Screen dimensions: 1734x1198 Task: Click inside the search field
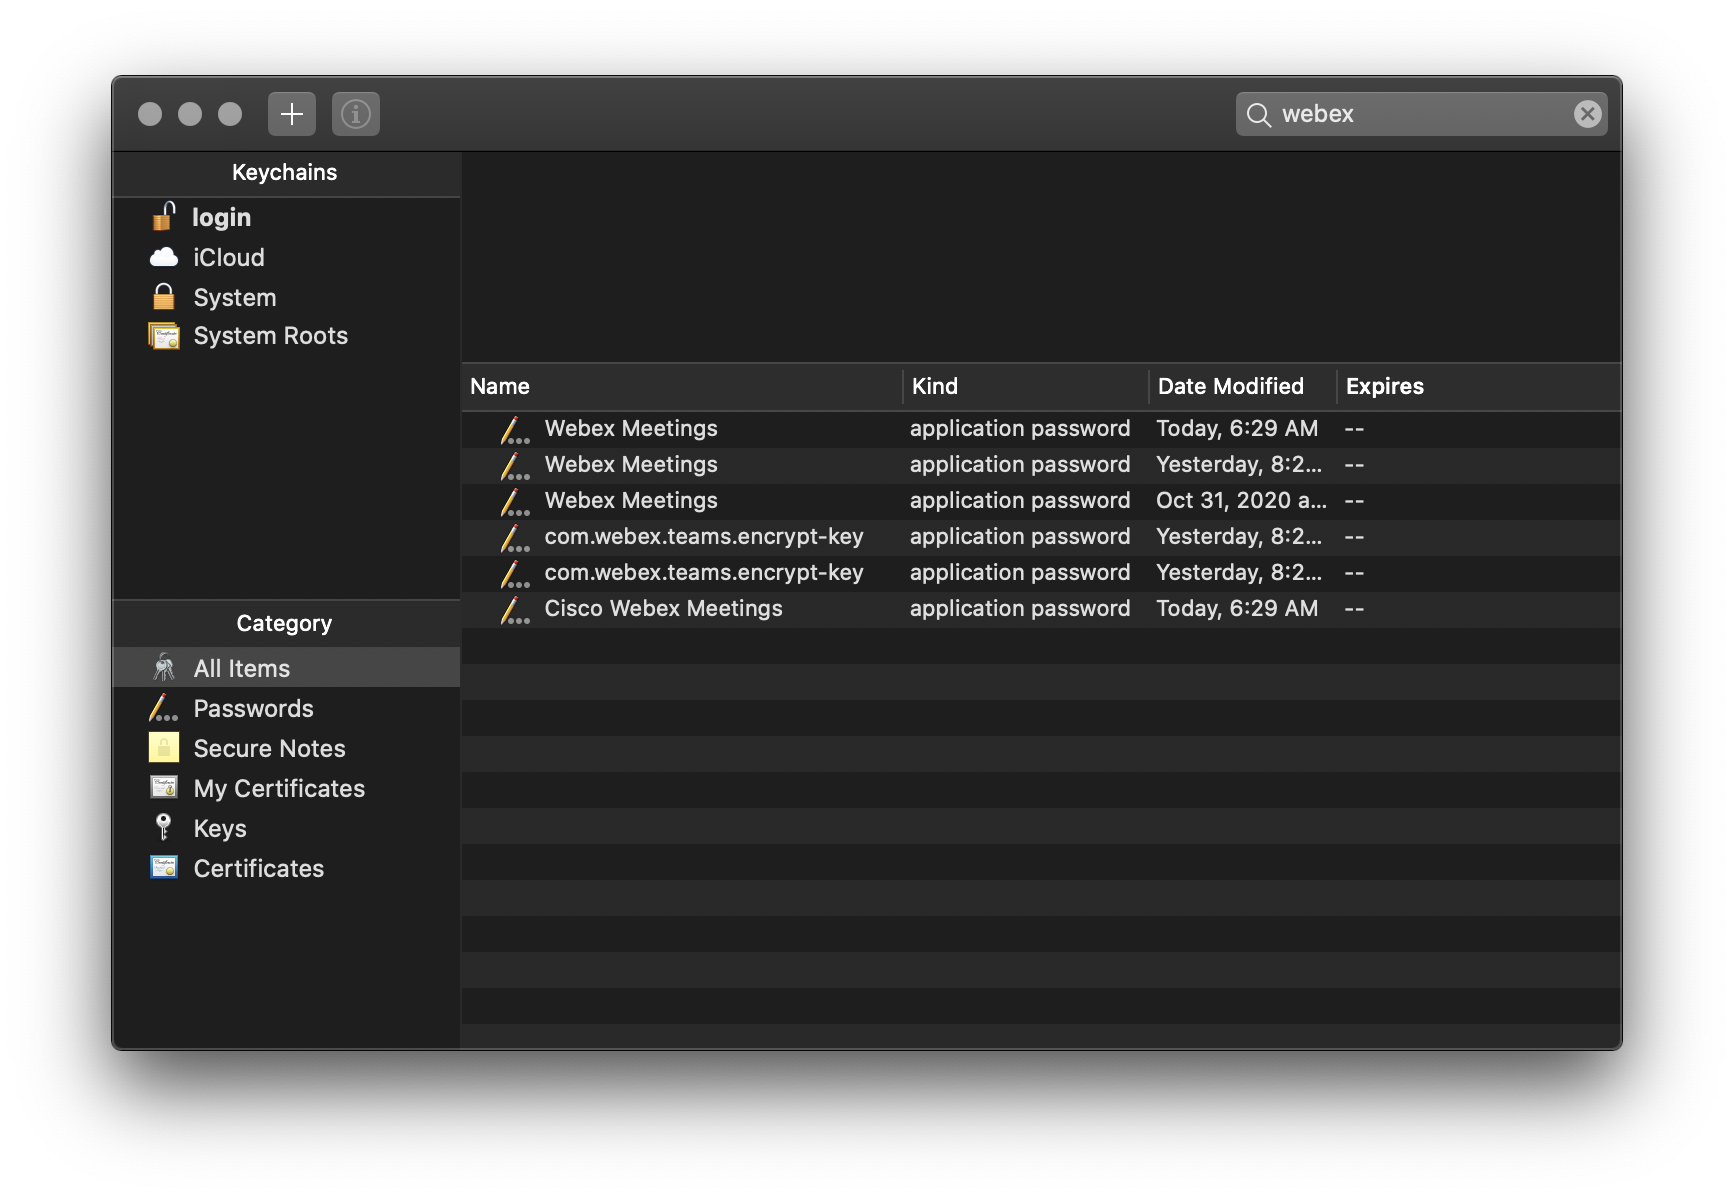[x=1400, y=113]
